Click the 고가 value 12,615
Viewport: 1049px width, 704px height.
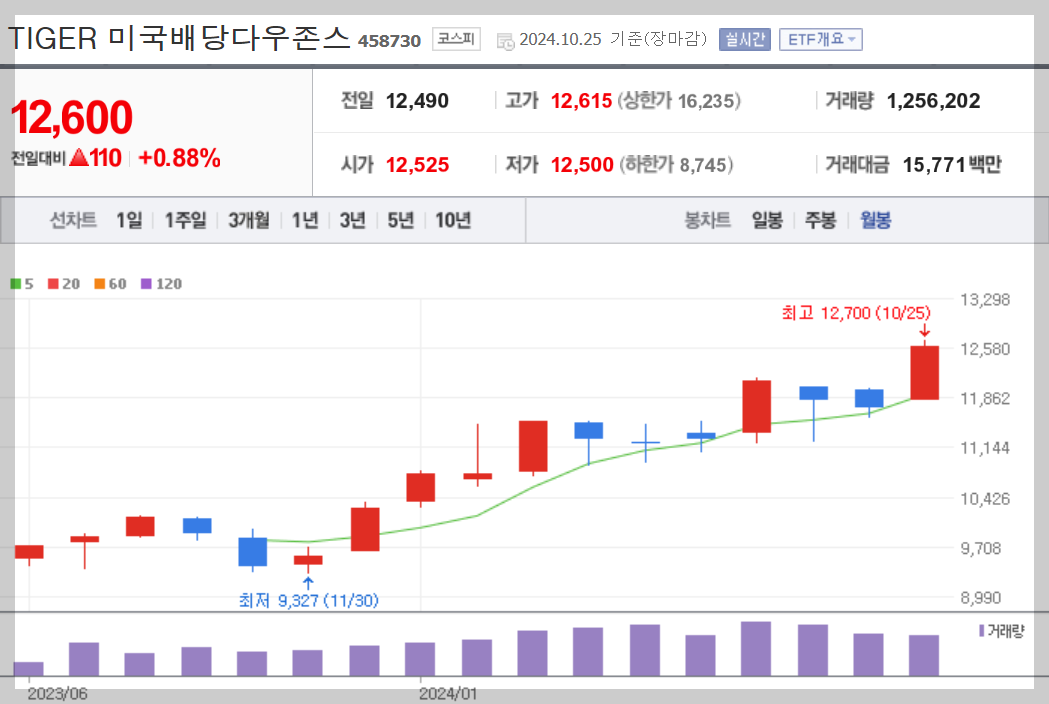[581, 101]
